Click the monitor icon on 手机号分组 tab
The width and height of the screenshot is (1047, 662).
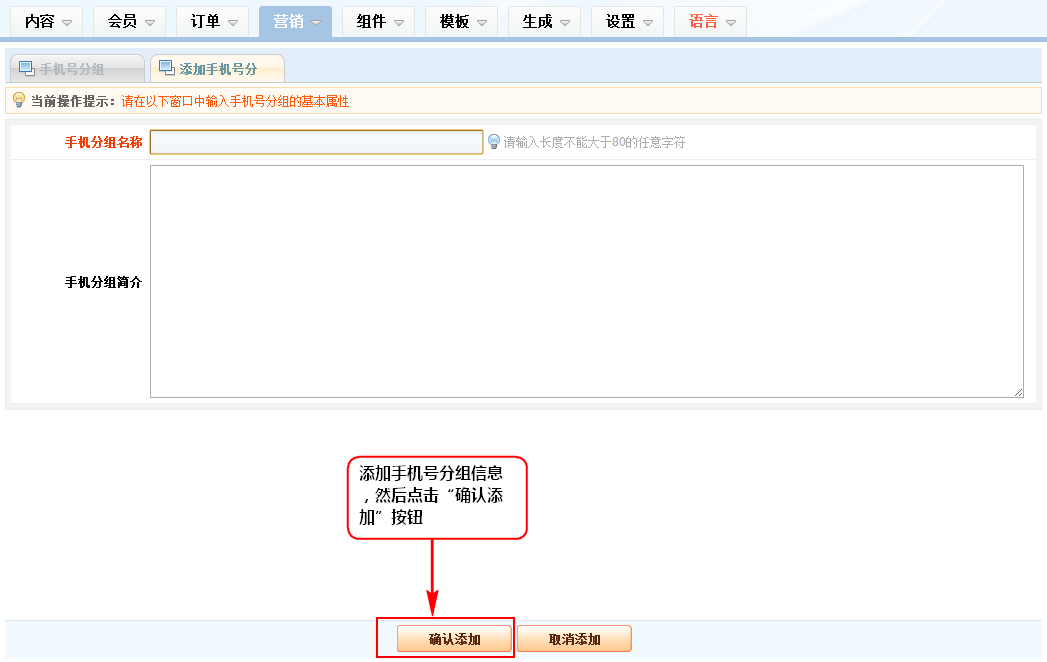27,69
